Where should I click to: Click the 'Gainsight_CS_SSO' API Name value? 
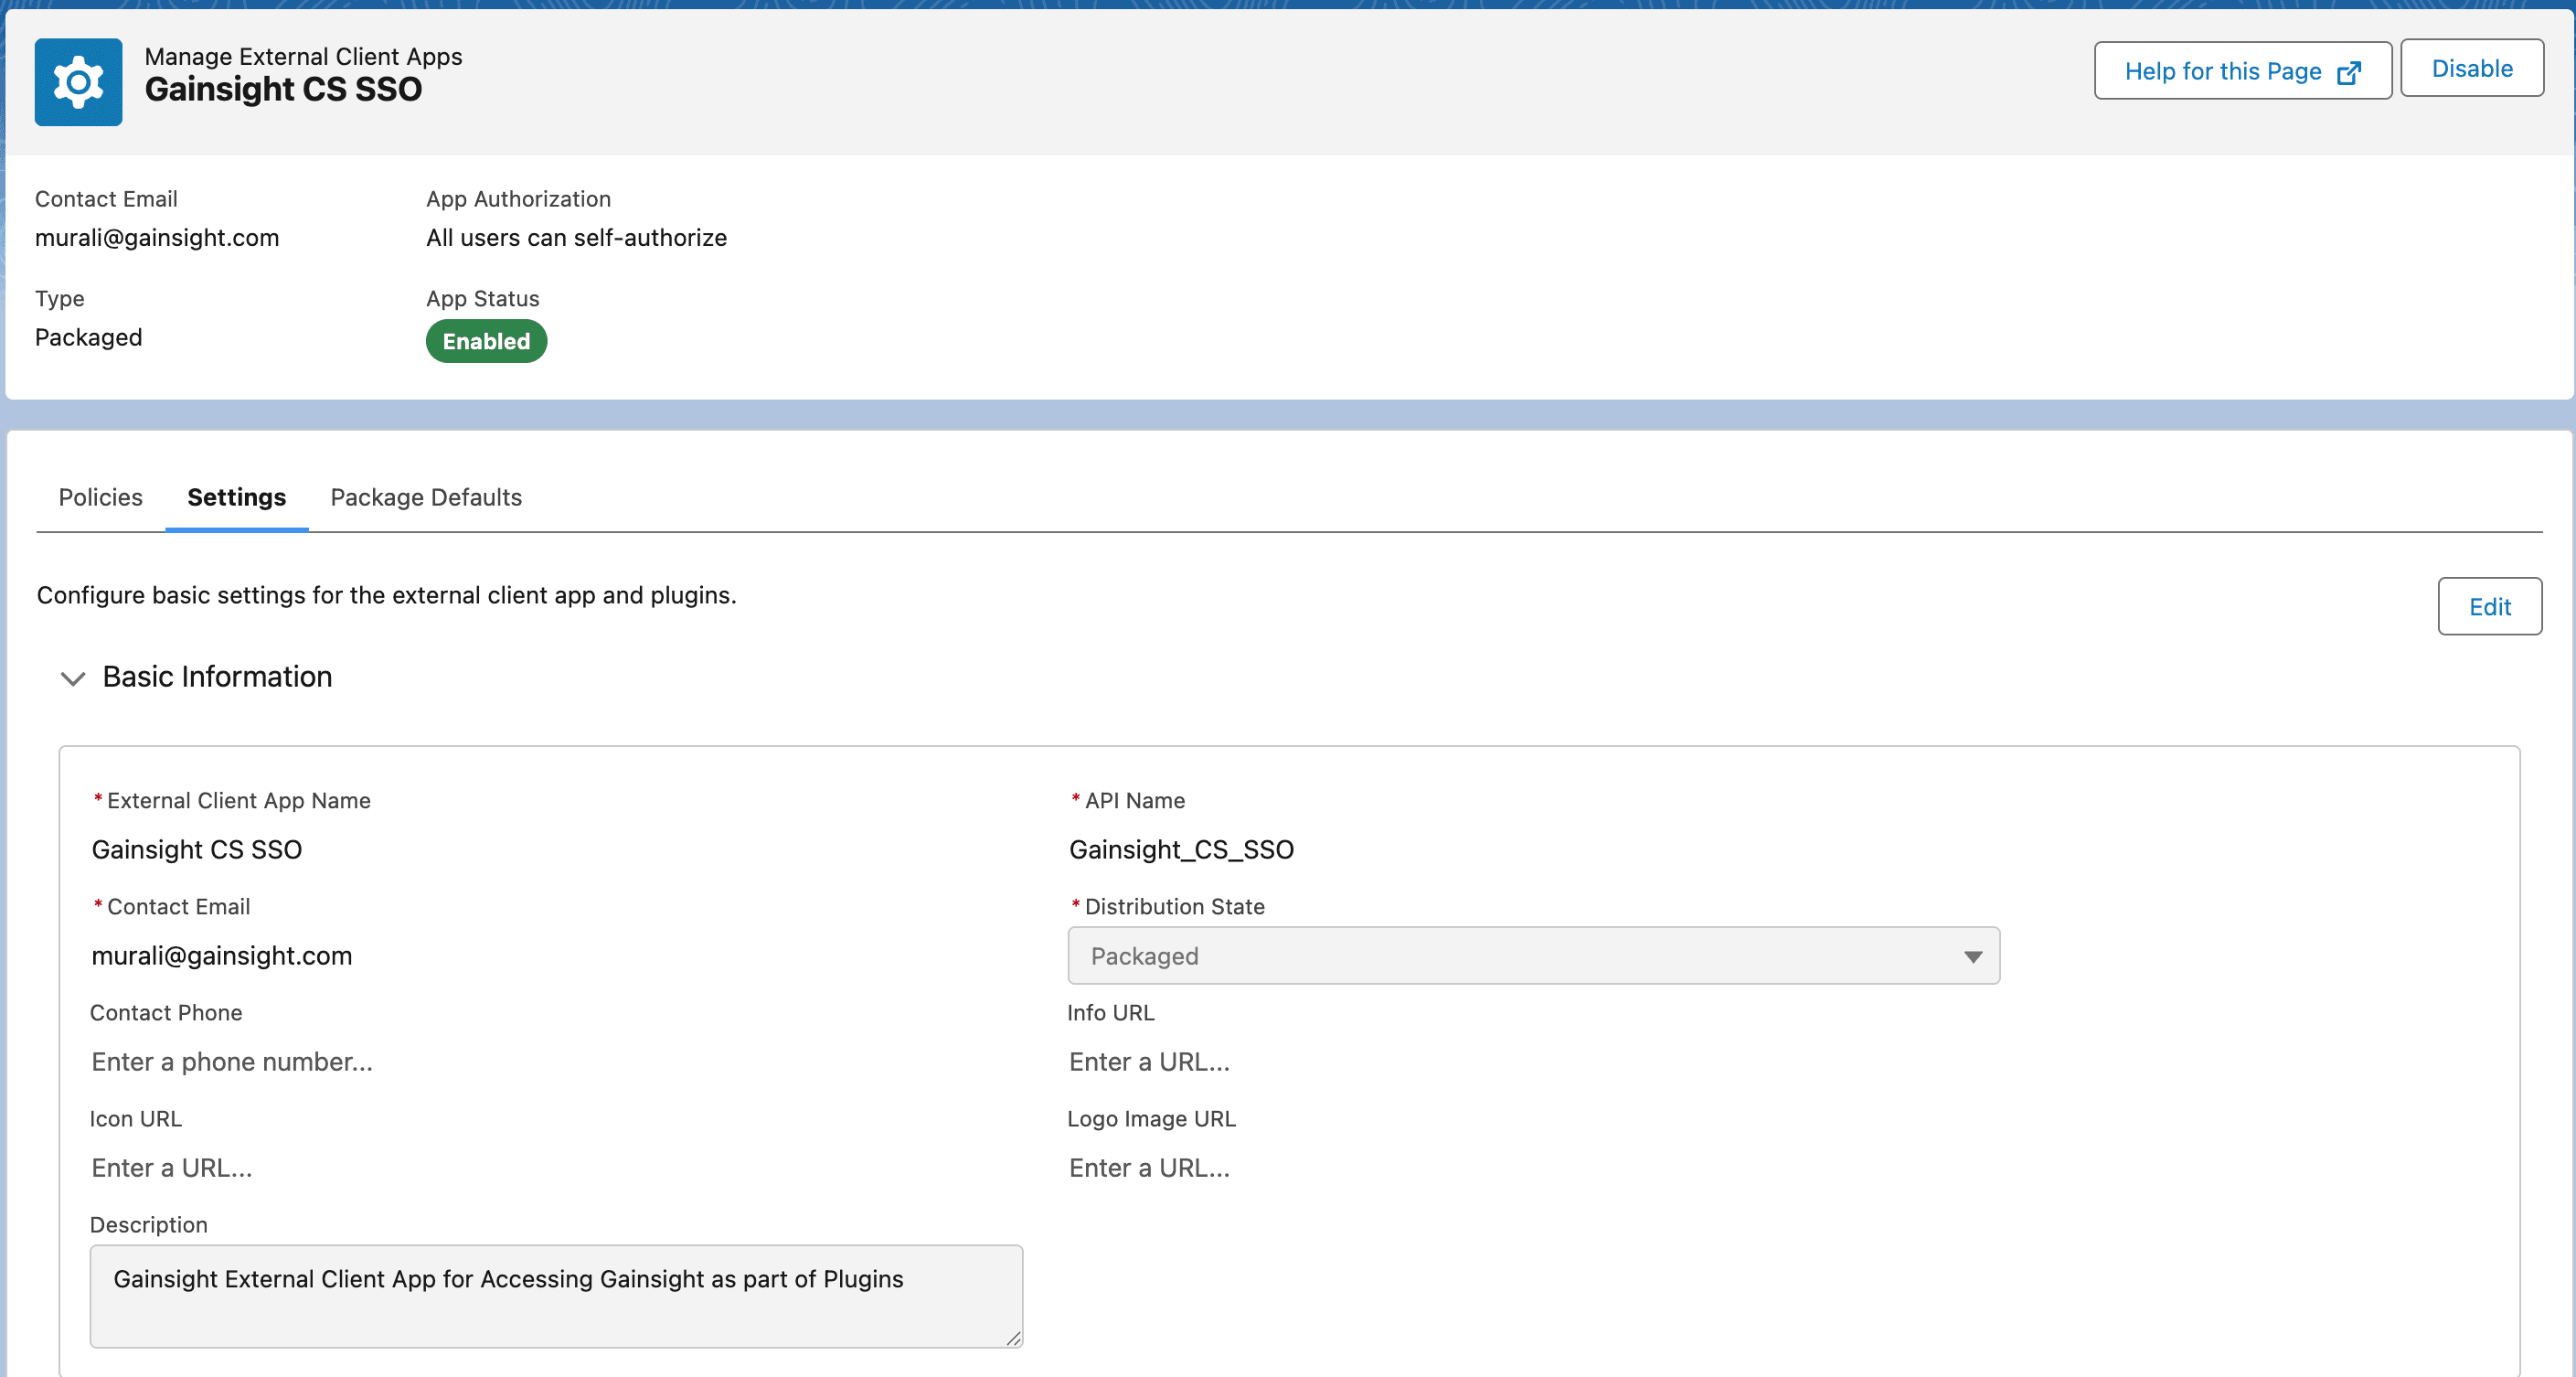[x=1181, y=849]
